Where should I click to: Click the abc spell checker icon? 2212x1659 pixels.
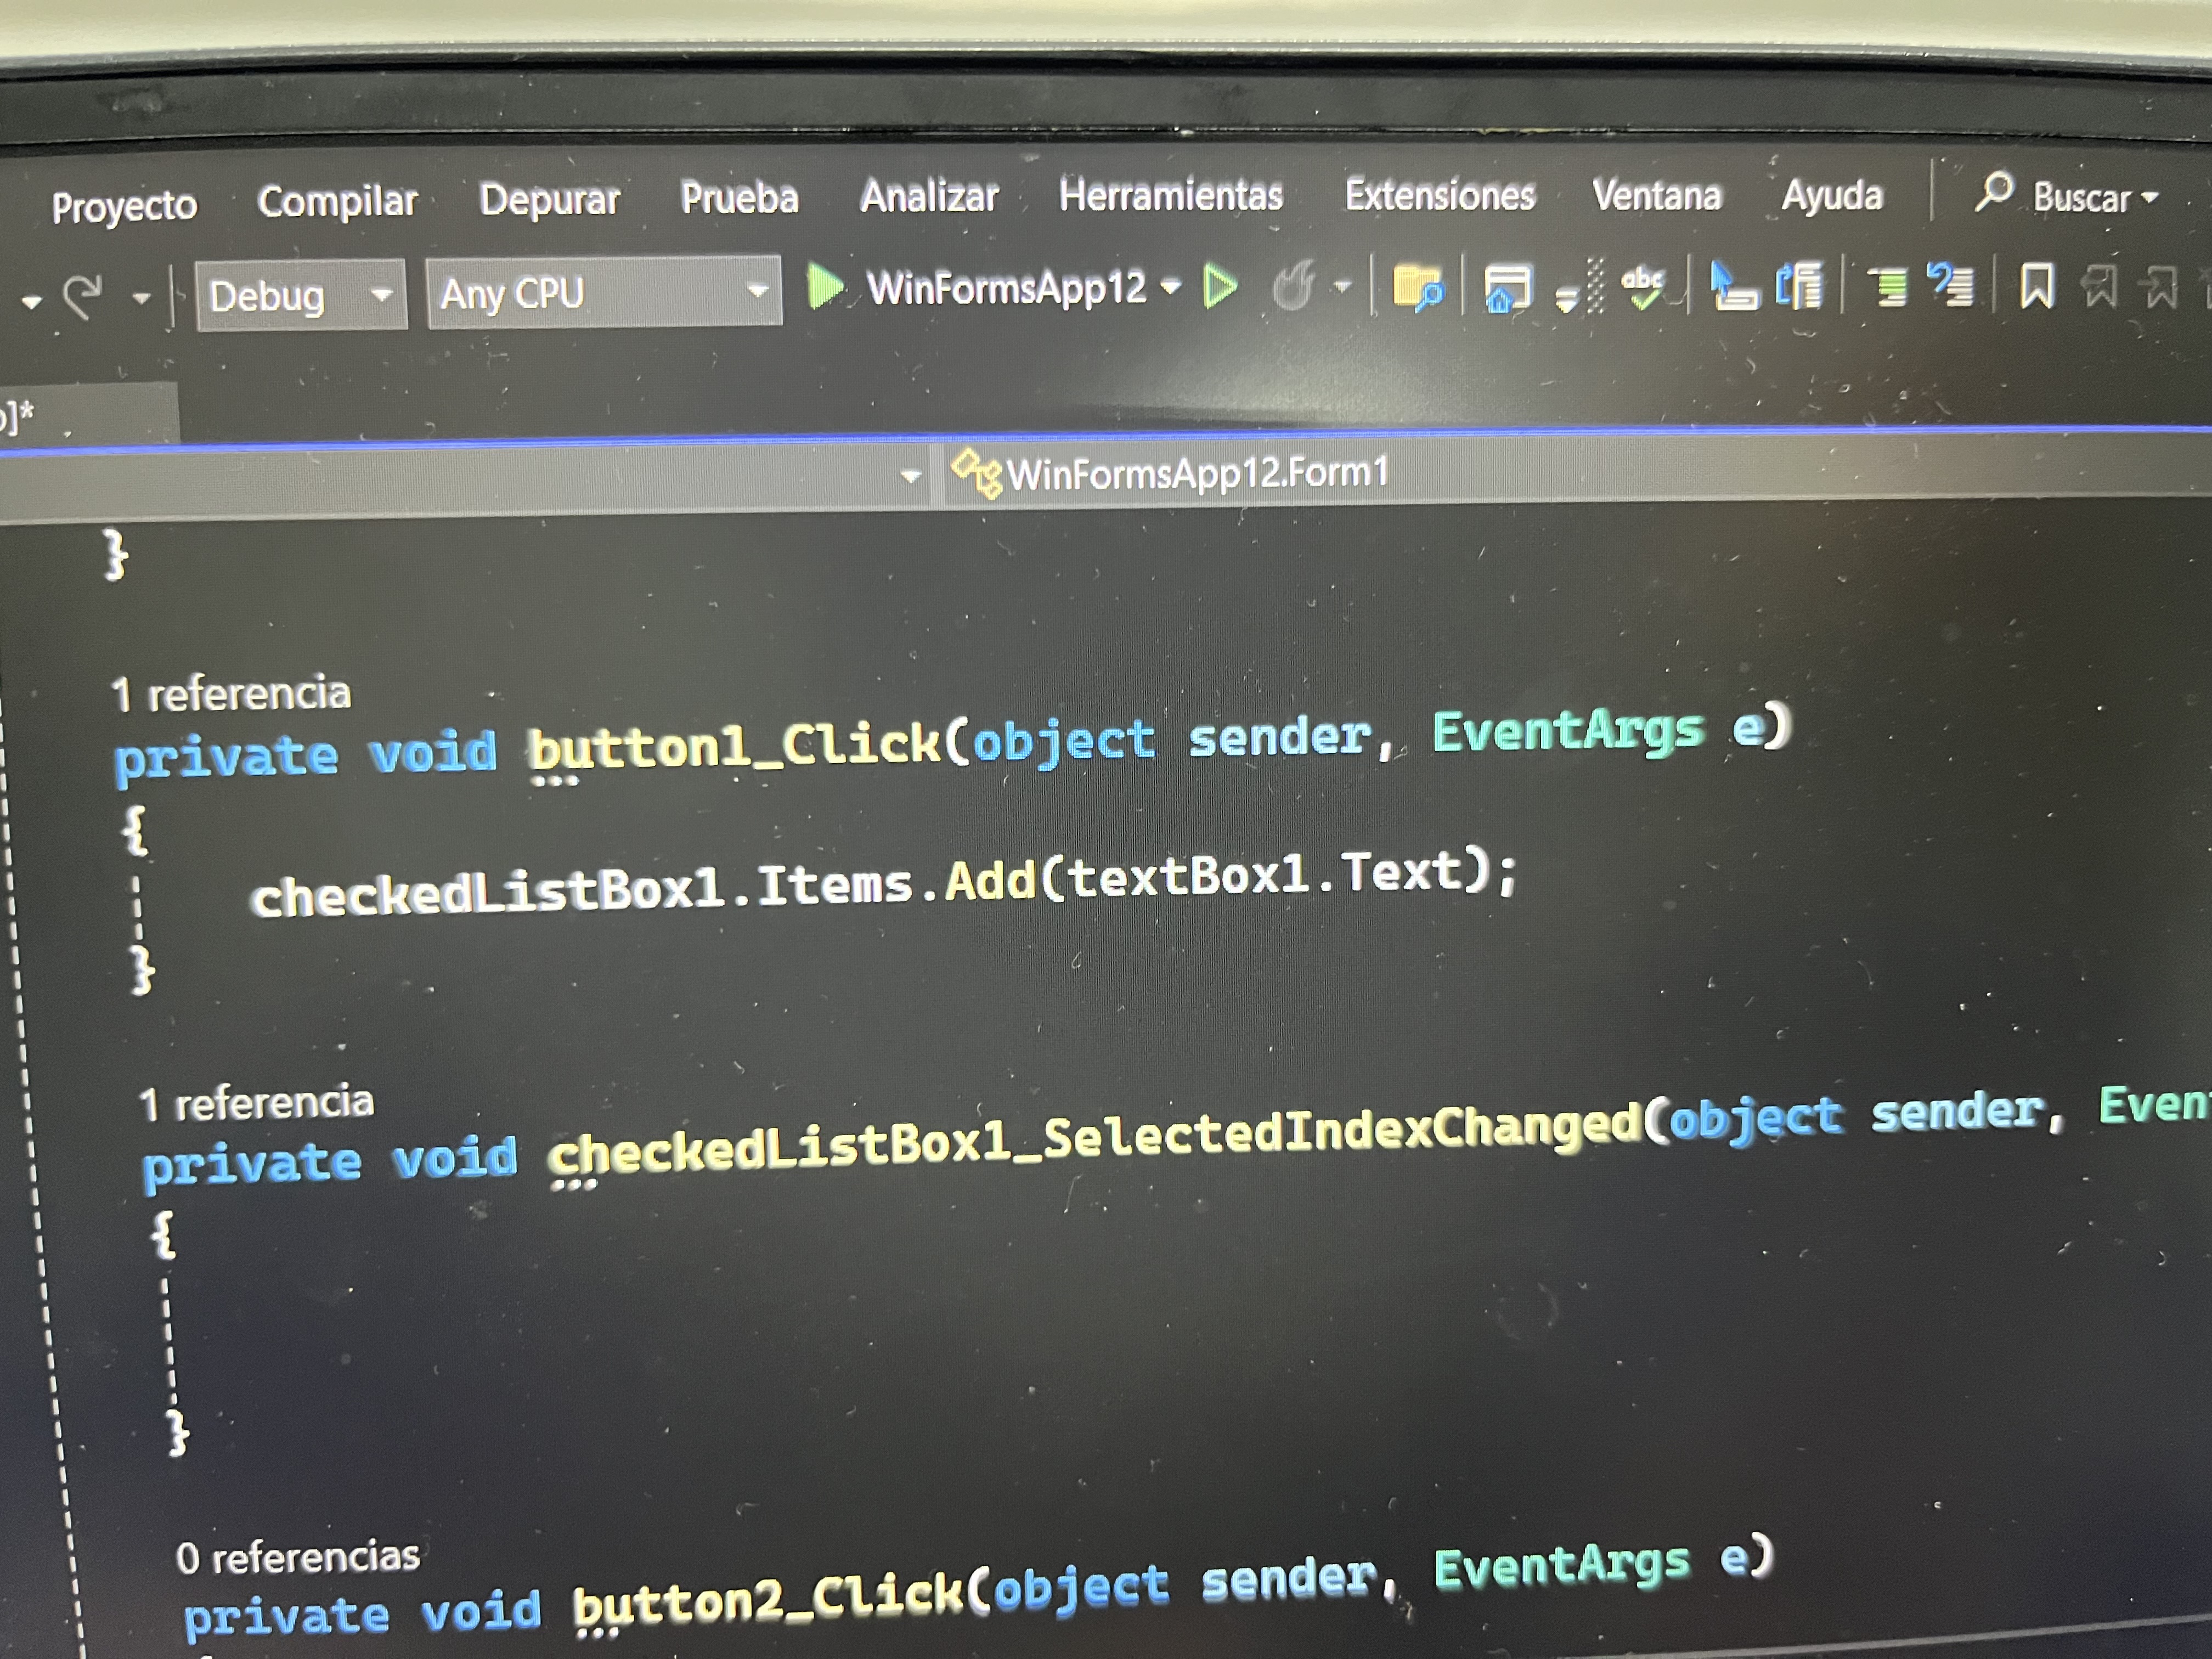coord(1643,288)
